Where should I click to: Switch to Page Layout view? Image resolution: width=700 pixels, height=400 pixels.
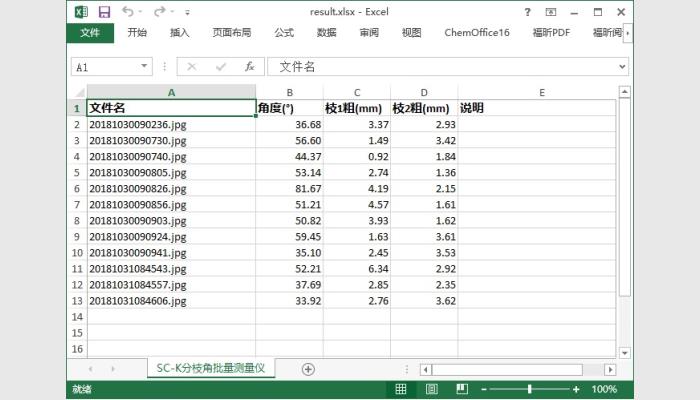tap(432, 389)
